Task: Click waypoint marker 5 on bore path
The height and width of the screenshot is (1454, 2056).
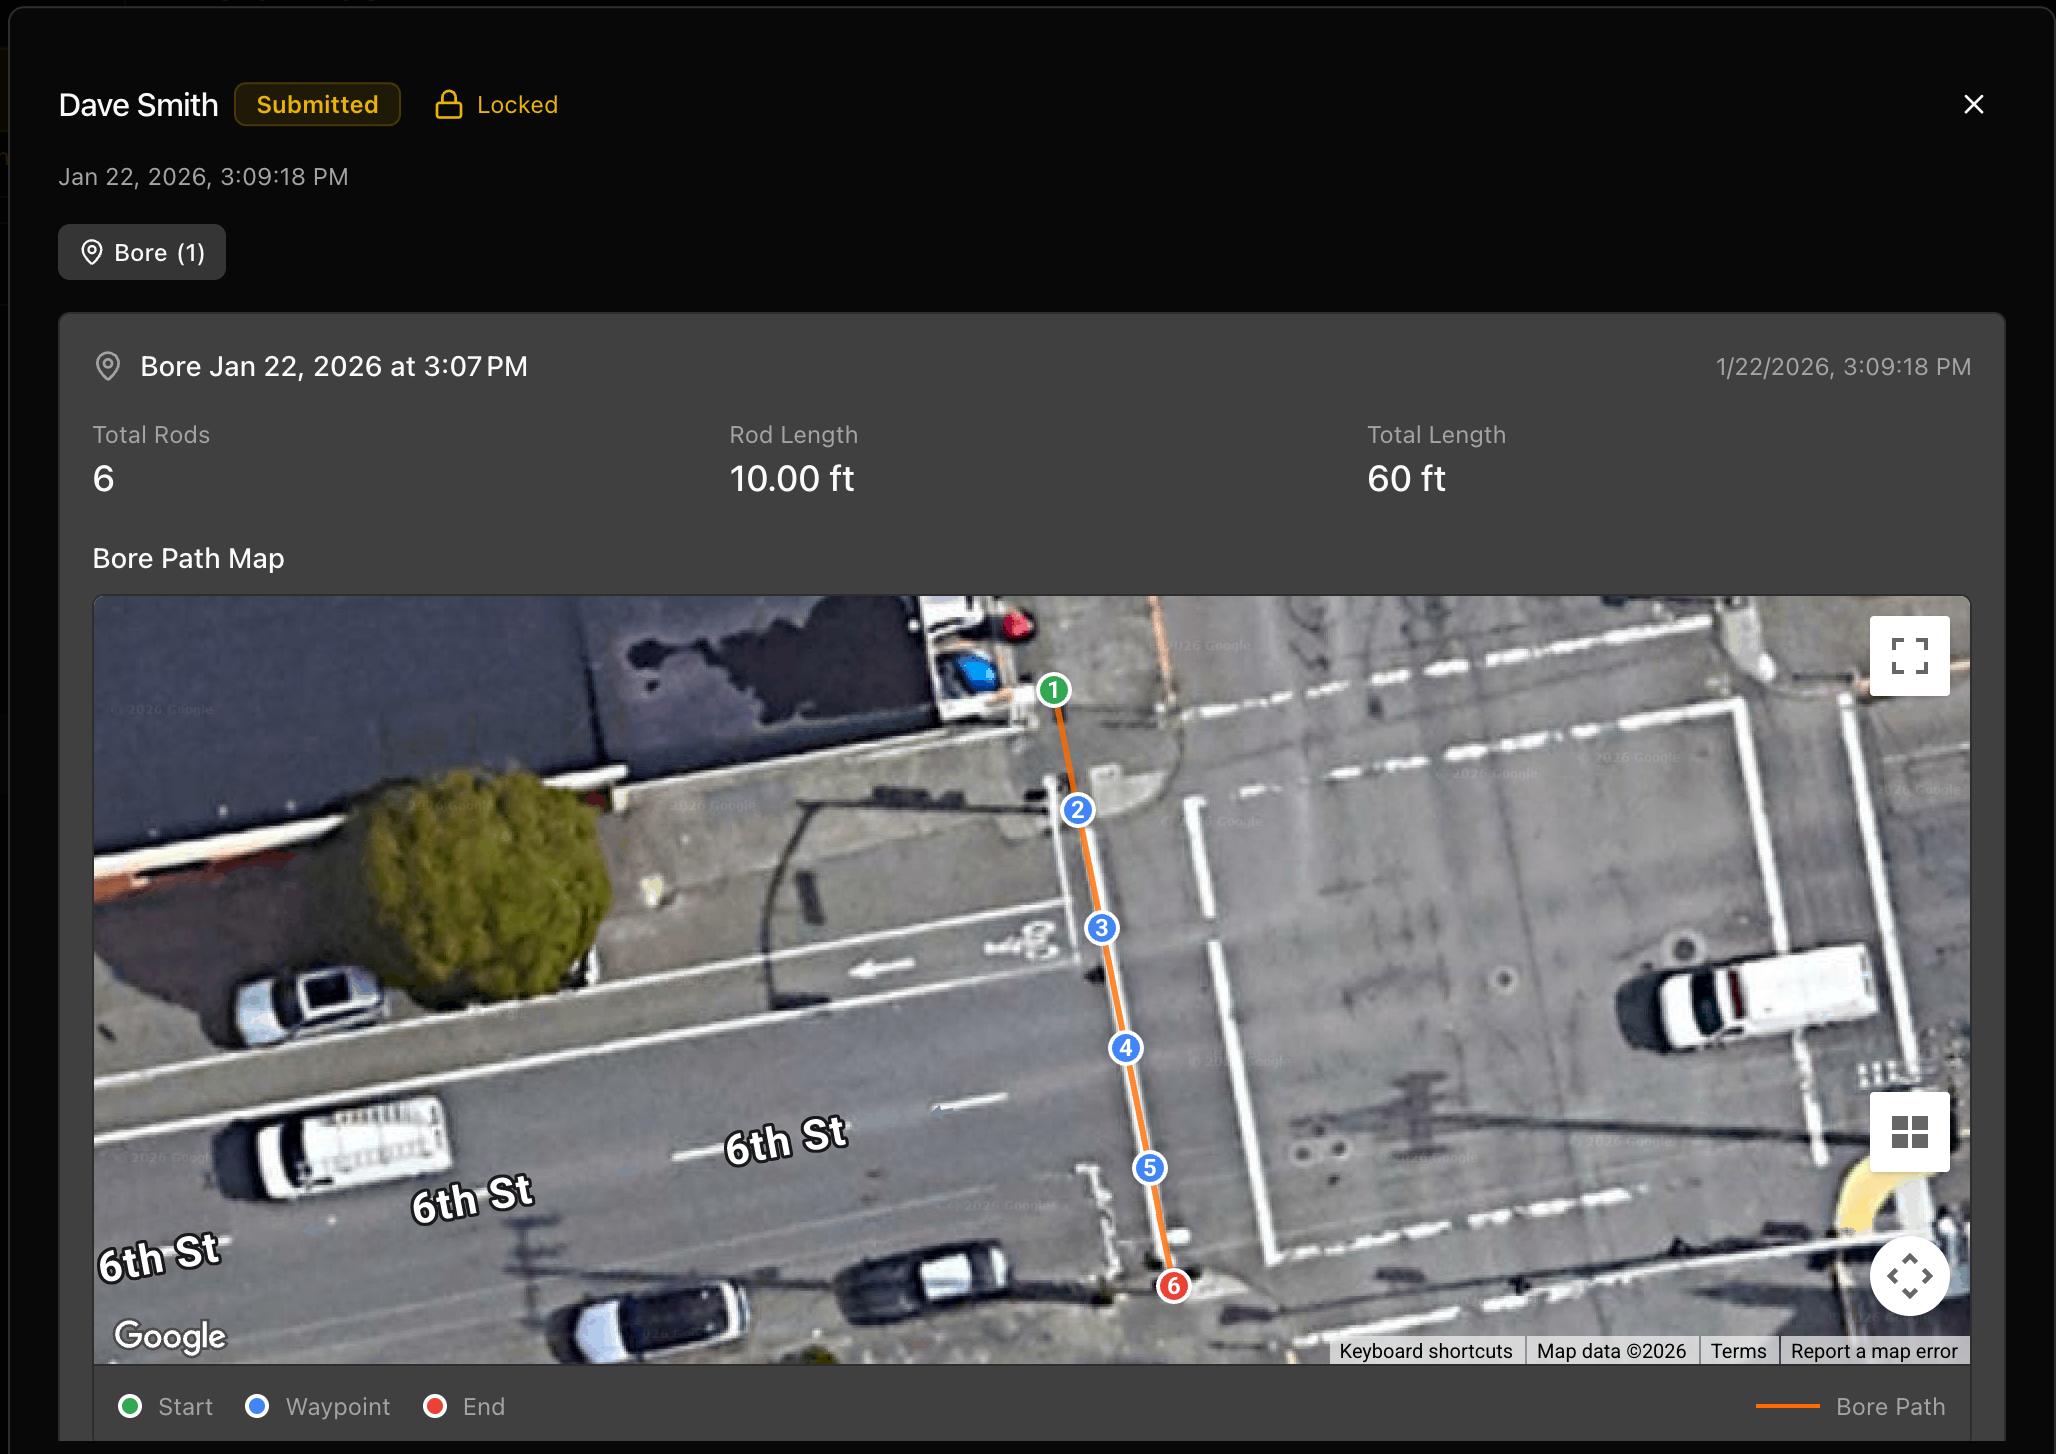Action: coord(1149,1167)
